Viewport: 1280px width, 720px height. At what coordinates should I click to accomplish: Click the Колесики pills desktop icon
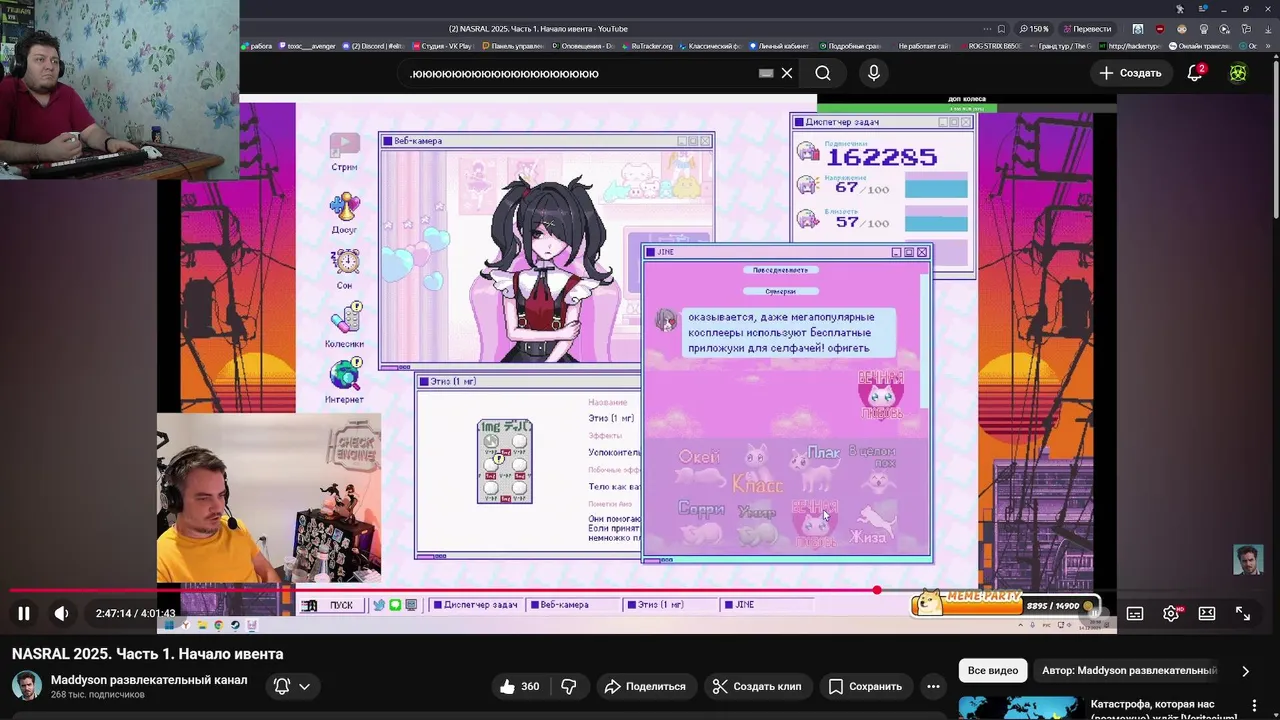[x=345, y=325]
